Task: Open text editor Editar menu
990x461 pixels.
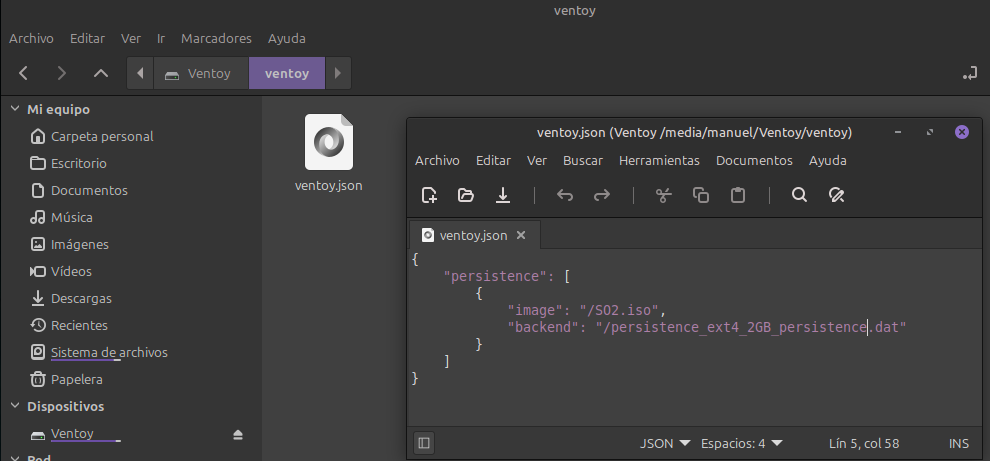Action: [x=493, y=160]
